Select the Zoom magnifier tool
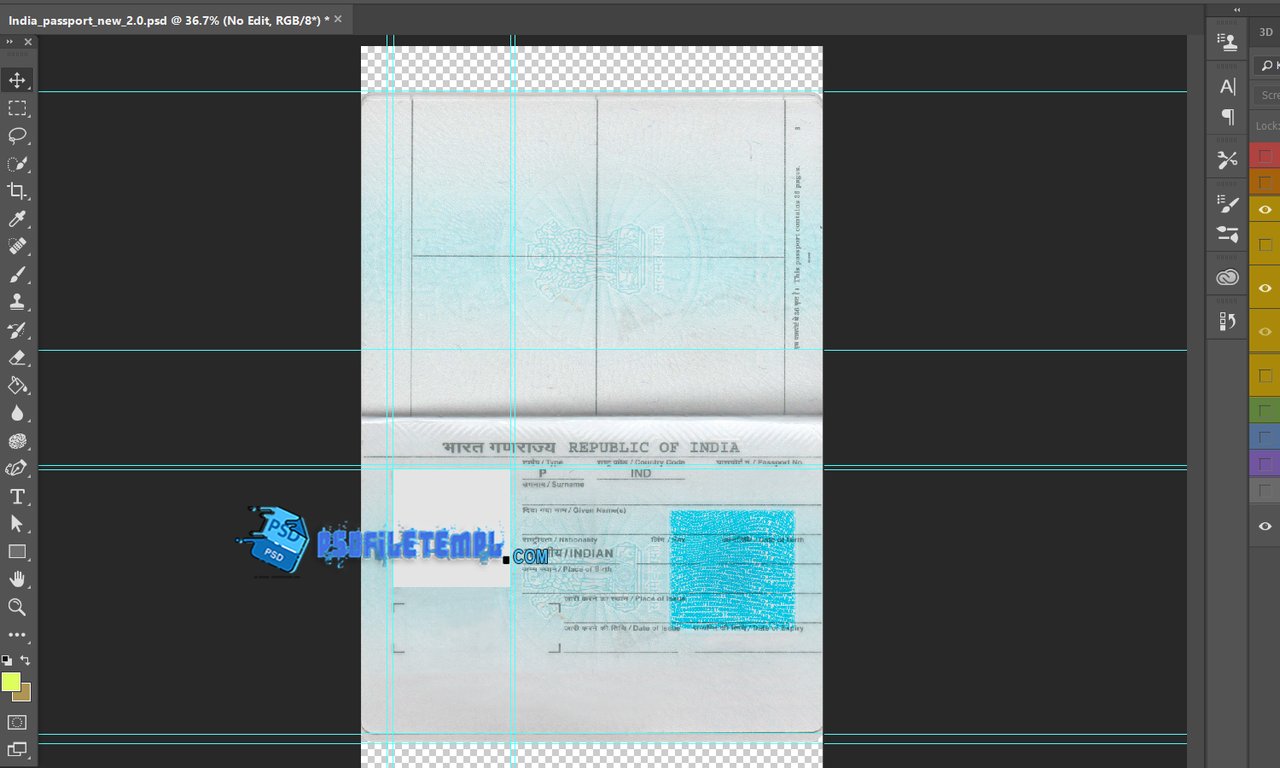This screenshot has width=1280, height=768. [x=17, y=607]
